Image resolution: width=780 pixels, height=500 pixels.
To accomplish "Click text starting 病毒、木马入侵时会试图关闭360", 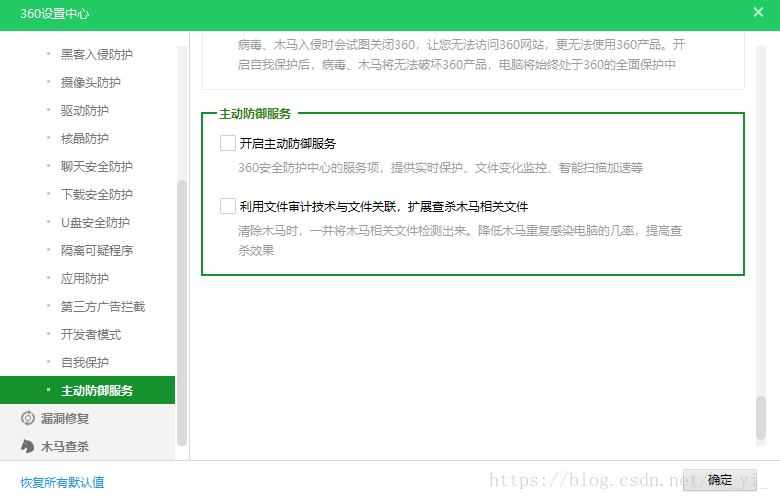I will [461, 54].
